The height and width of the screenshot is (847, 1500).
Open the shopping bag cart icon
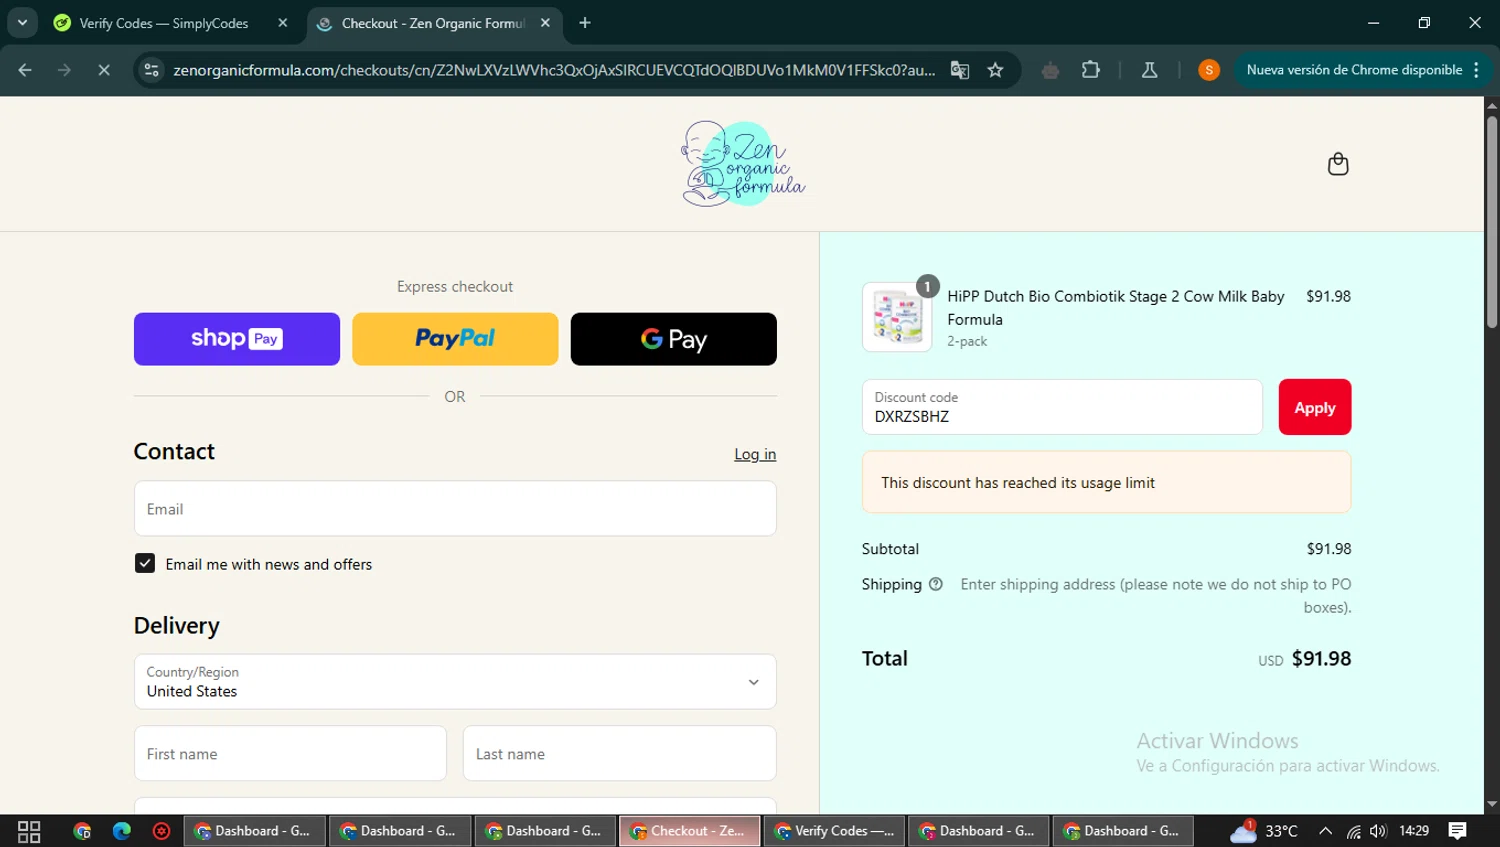click(x=1338, y=164)
